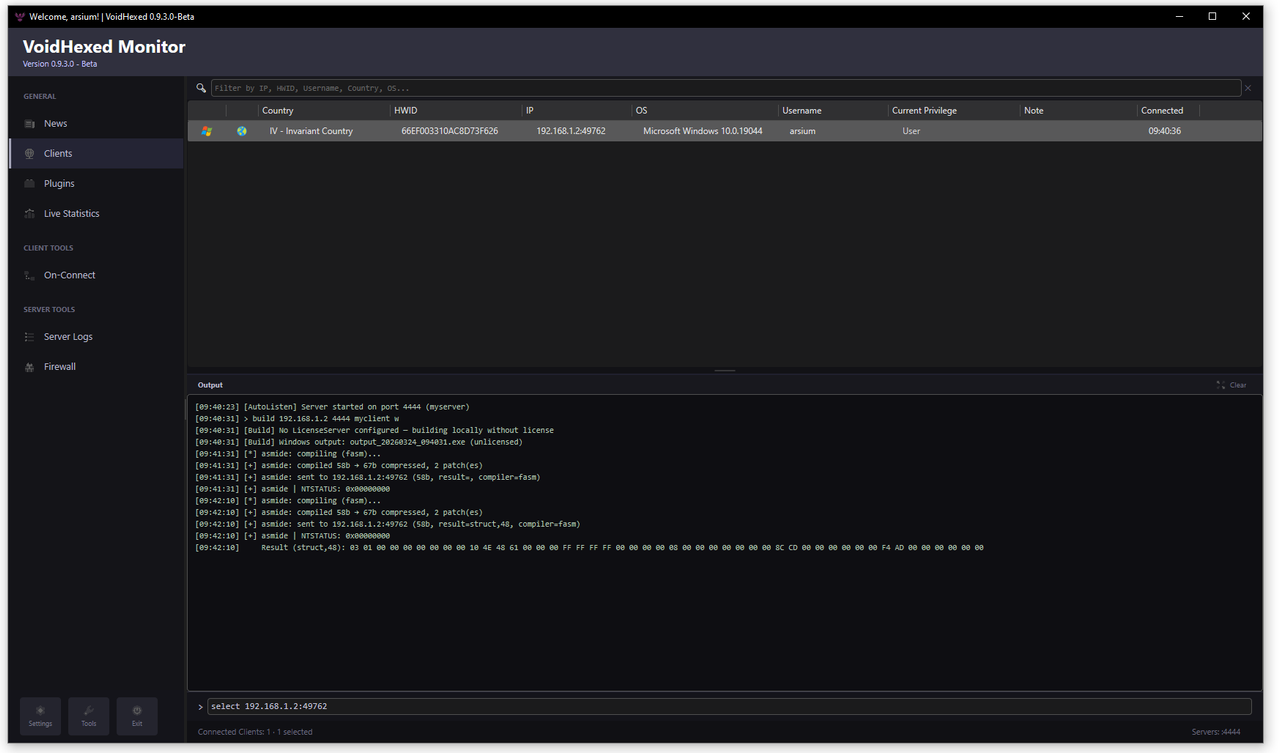Image resolution: width=1280 pixels, height=753 pixels.
Task: Clear the Output log
Action: pos(1232,385)
